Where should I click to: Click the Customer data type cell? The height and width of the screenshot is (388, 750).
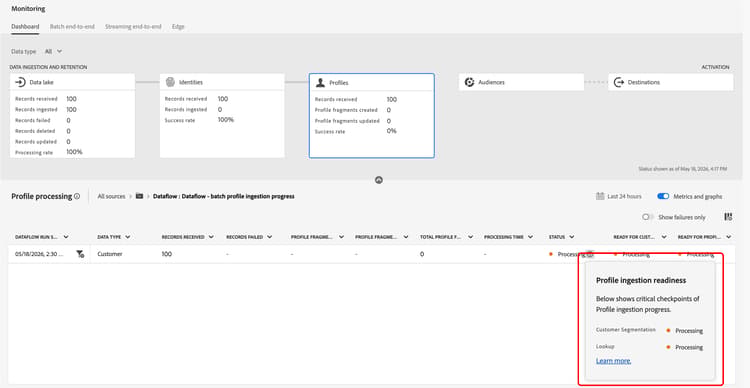pyautogui.click(x=110, y=254)
